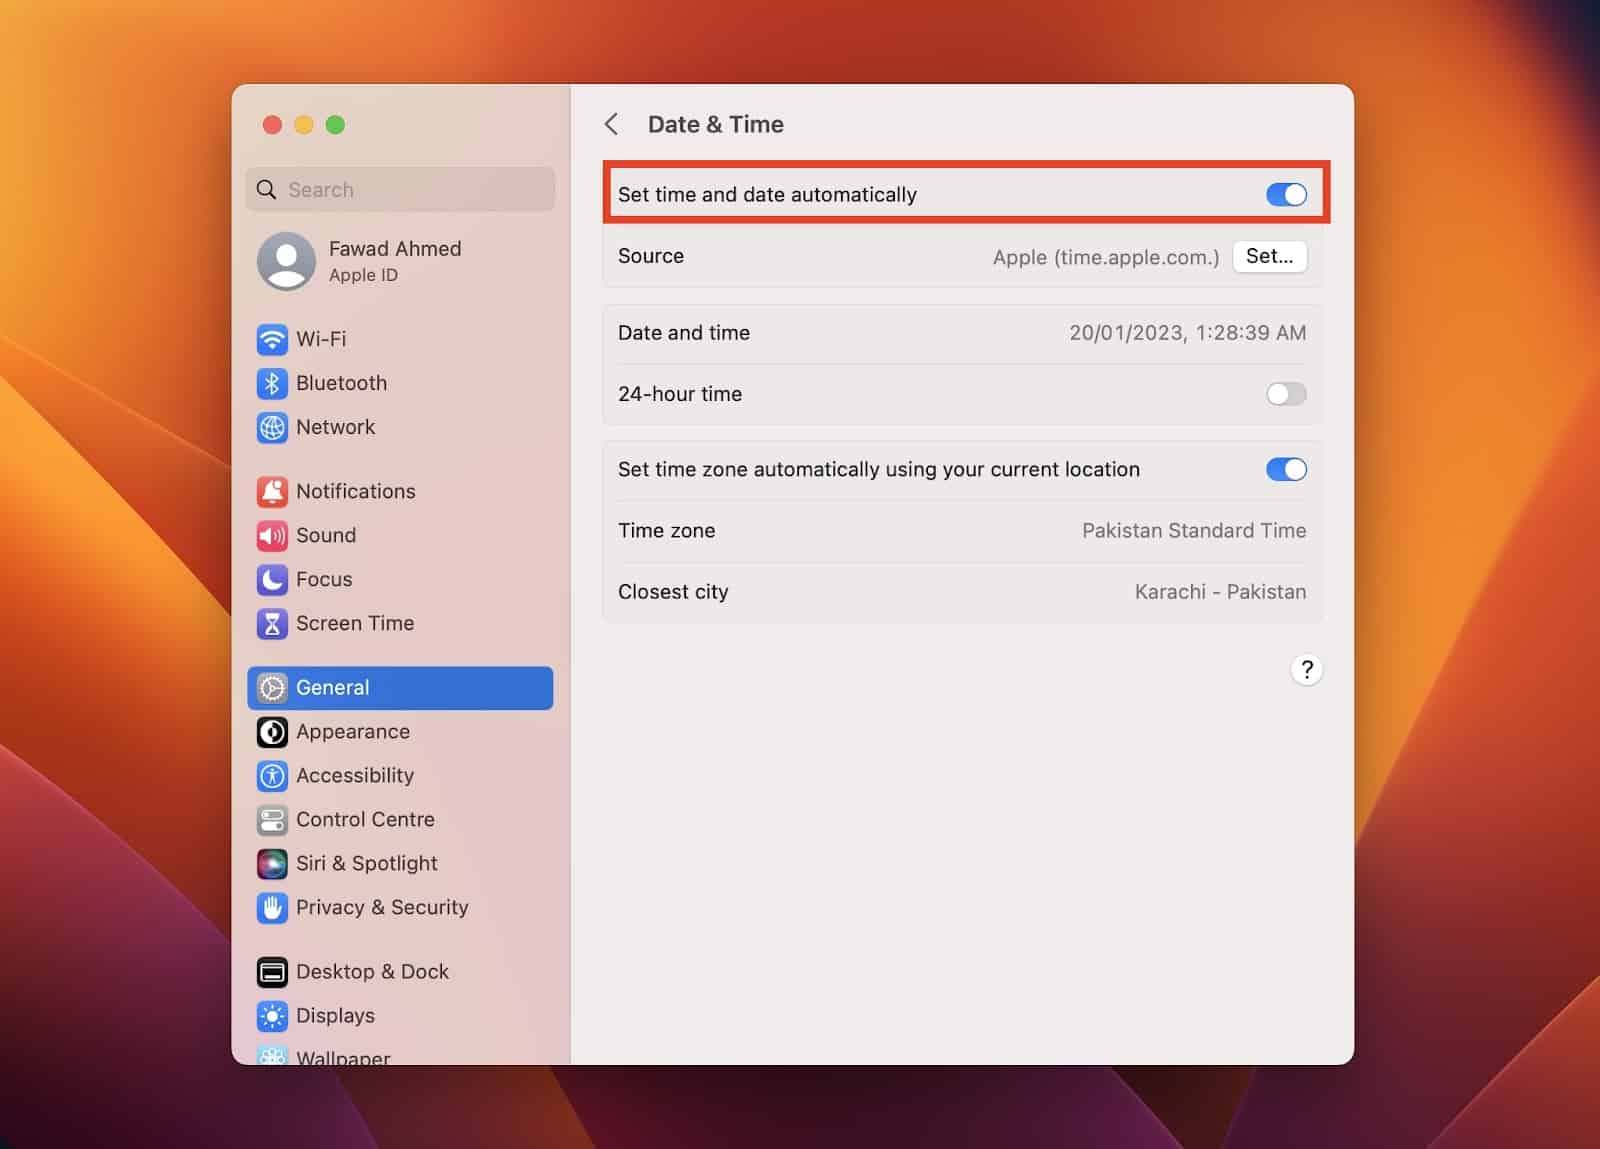Open the Sound settings pane
The height and width of the screenshot is (1149, 1600).
(400, 535)
